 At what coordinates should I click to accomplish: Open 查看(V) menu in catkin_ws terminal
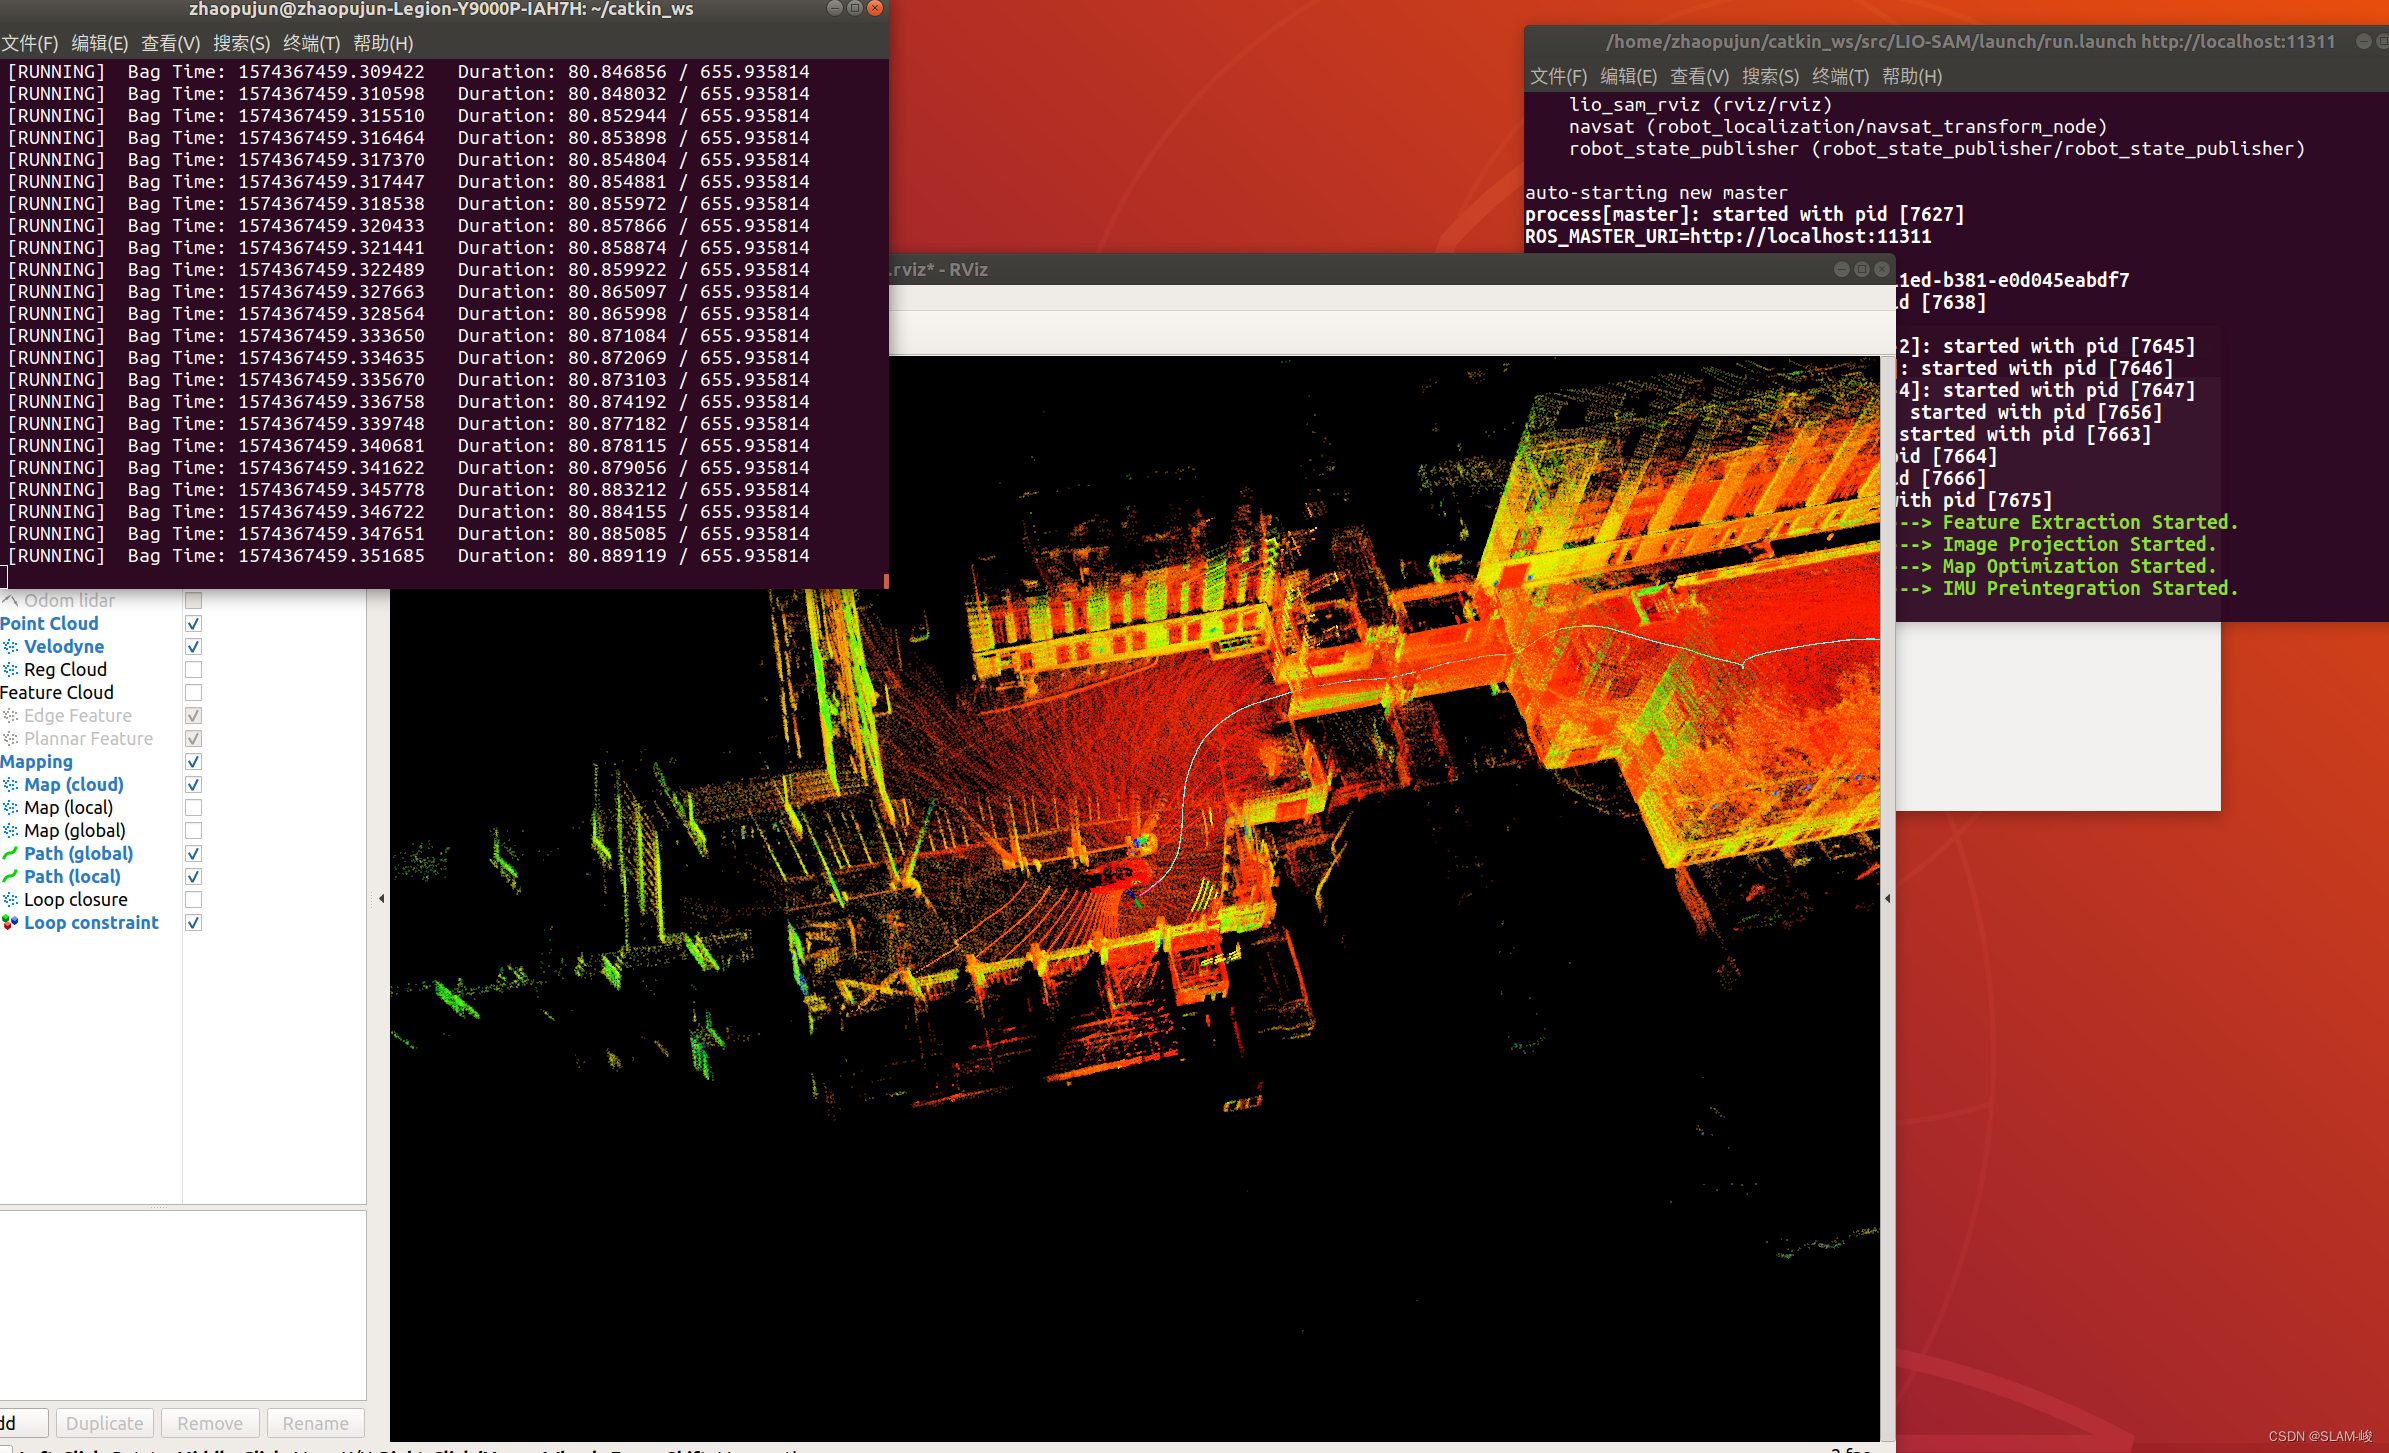click(x=171, y=43)
